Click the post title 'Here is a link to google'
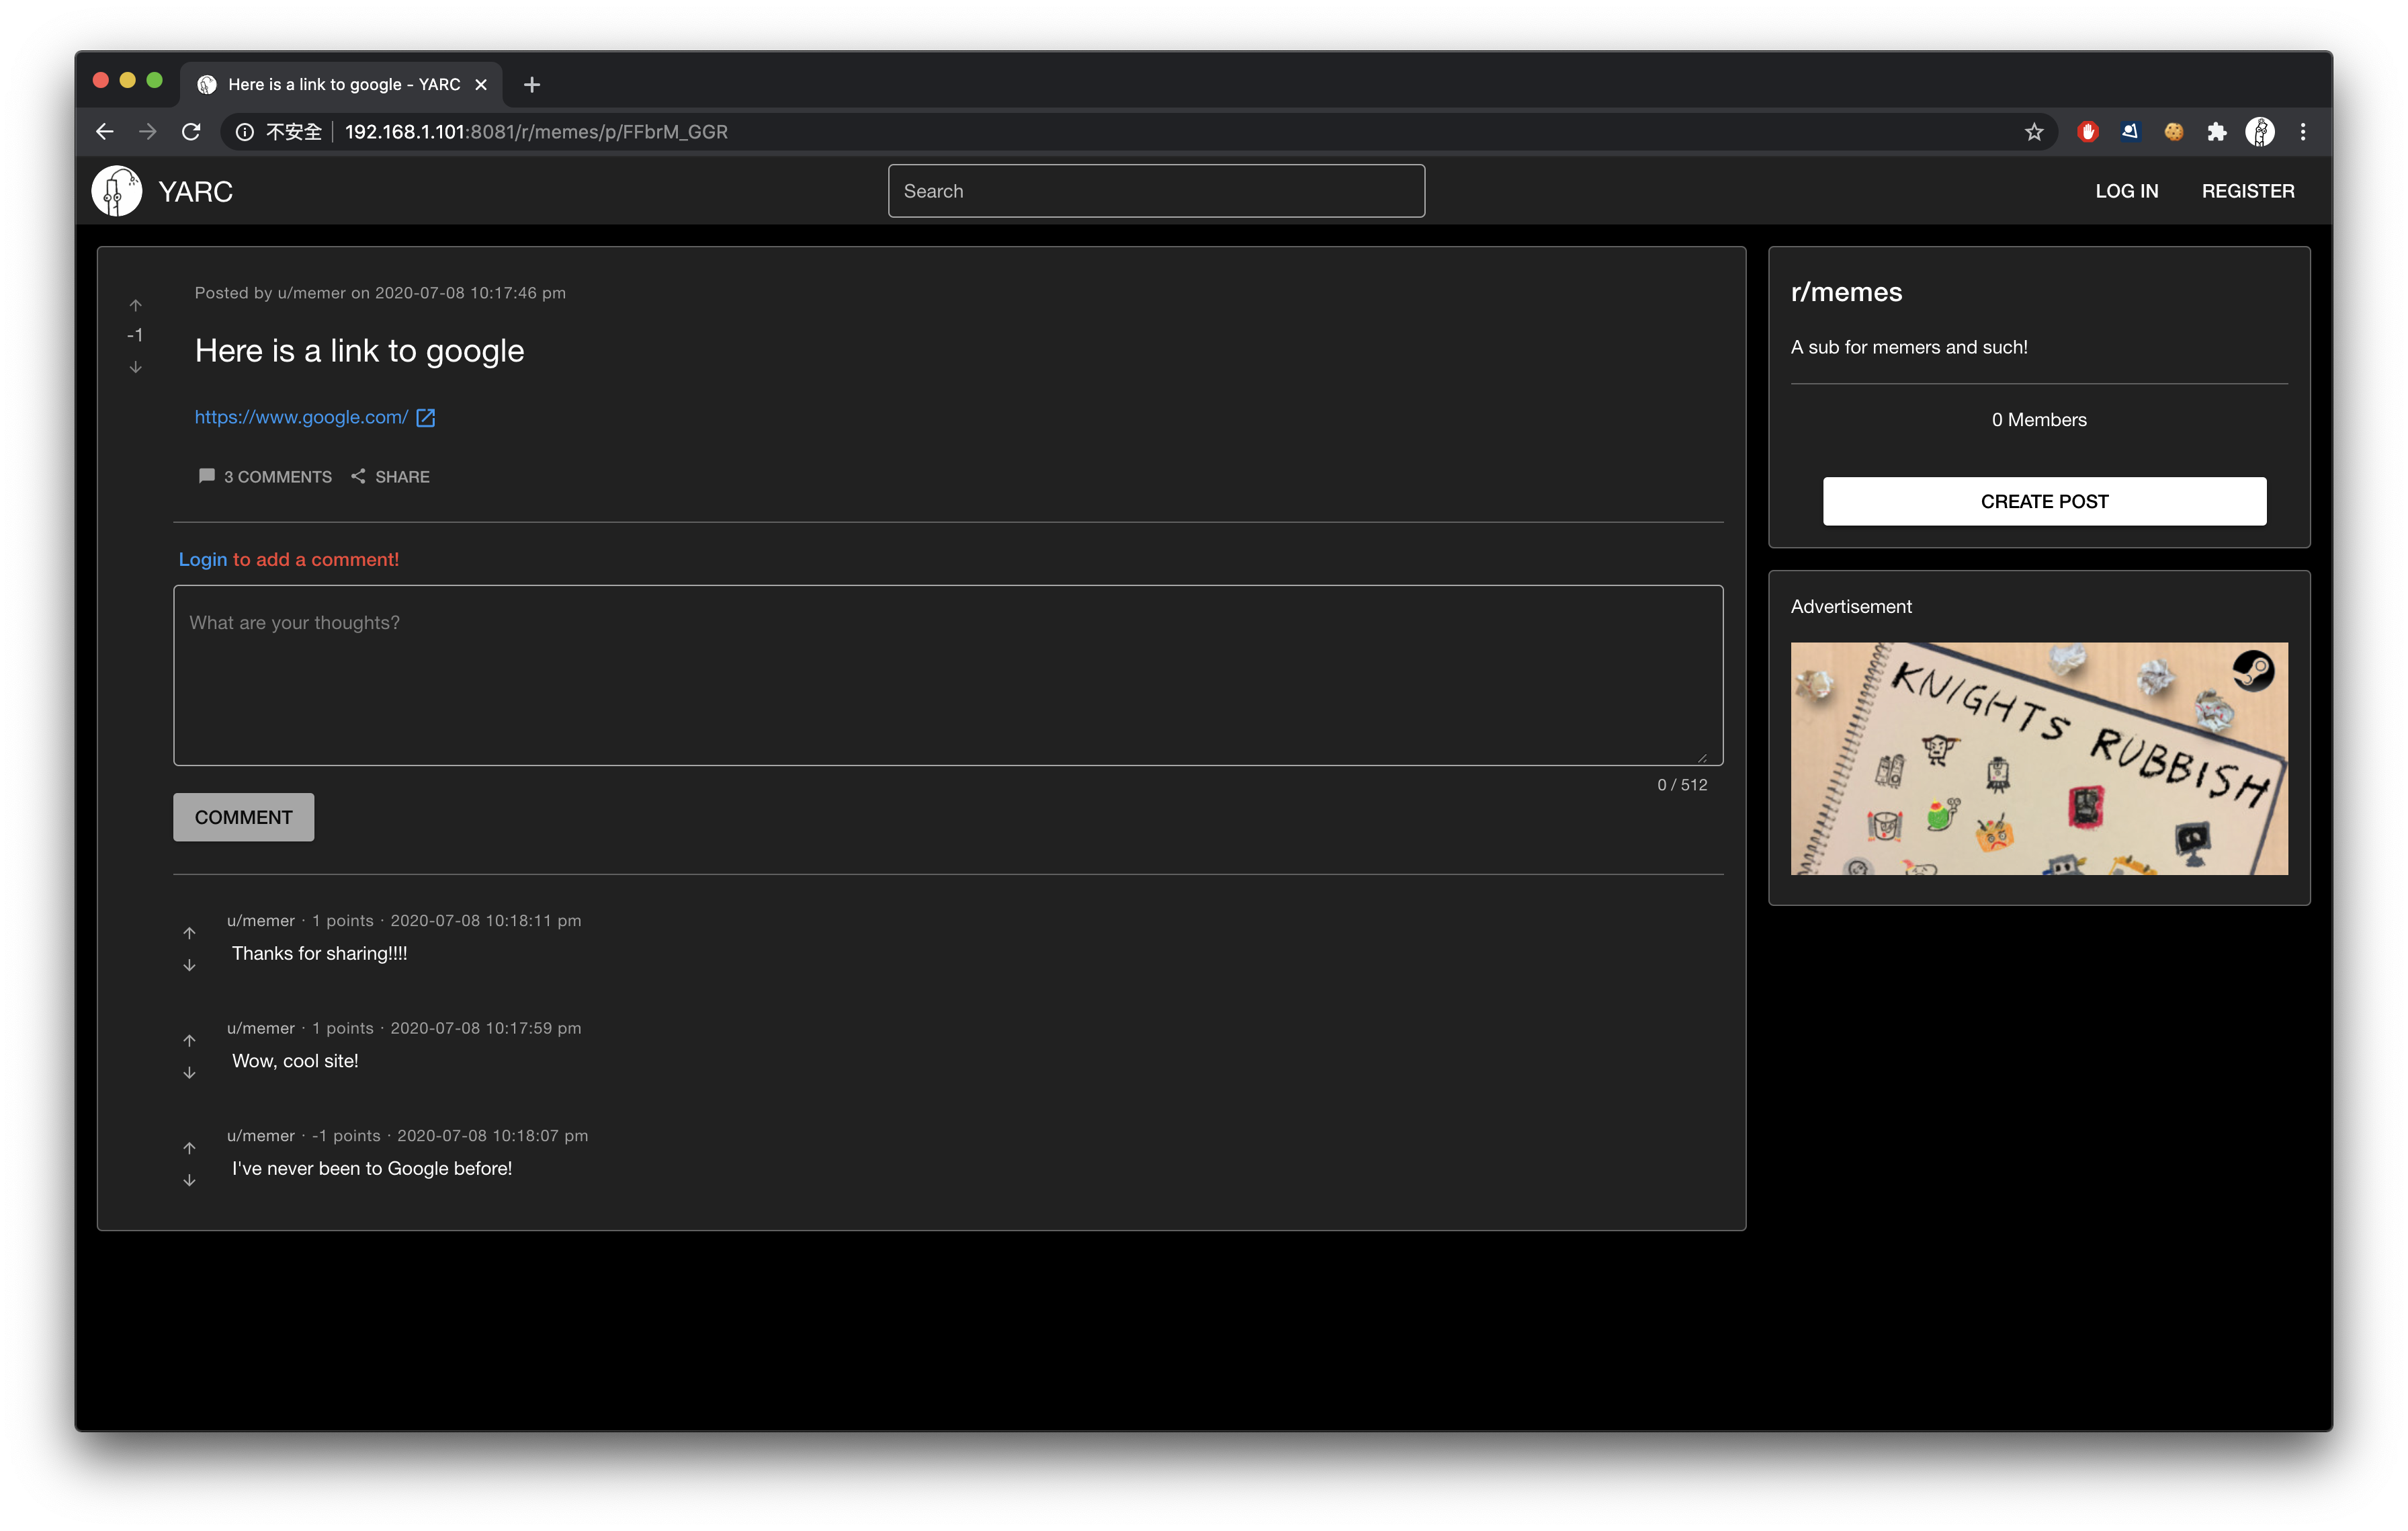This screenshot has height=1531, width=2408. tap(359, 351)
